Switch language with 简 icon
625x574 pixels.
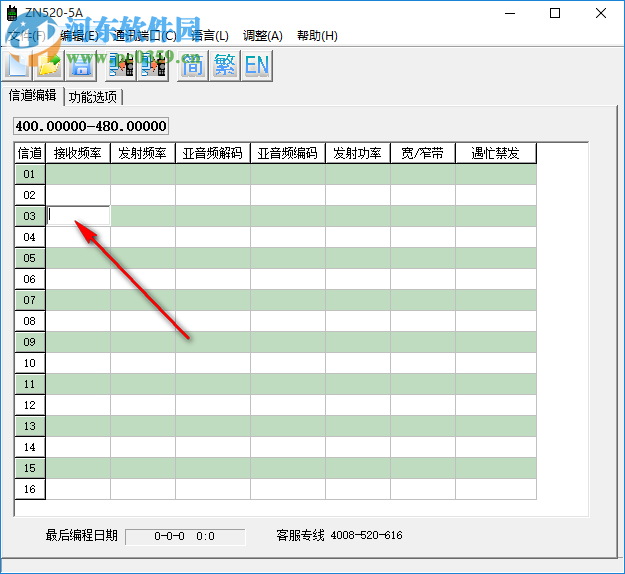tap(193, 65)
